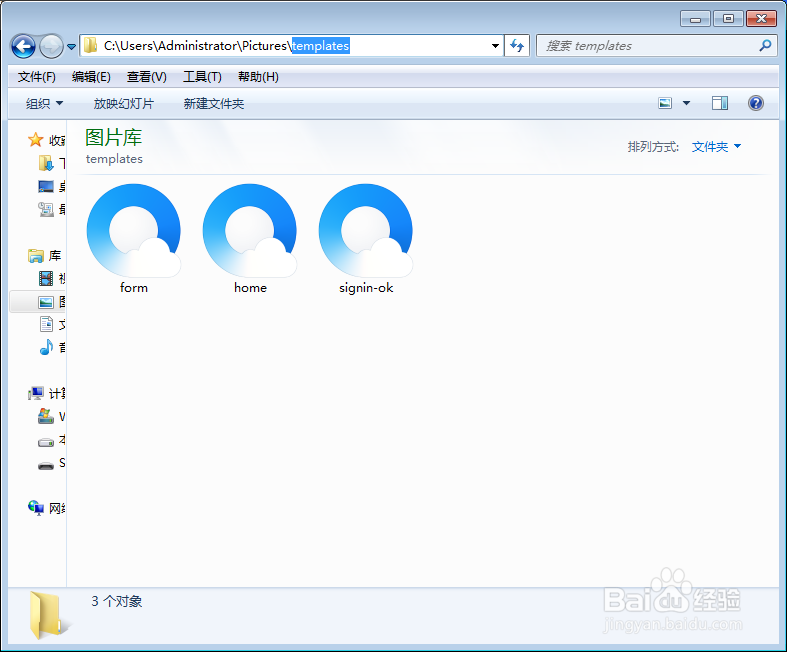Select Pictures library icon in sidebar

point(46,302)
